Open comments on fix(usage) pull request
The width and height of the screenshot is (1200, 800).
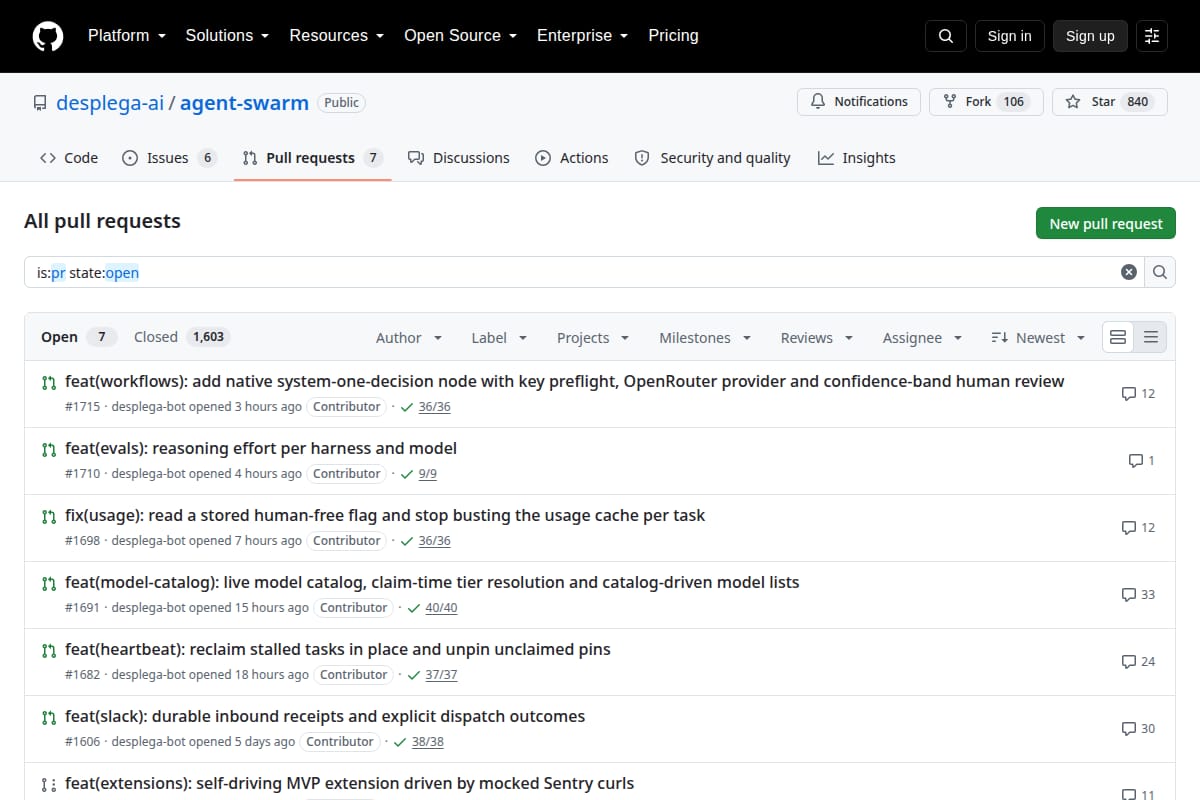1138,528
